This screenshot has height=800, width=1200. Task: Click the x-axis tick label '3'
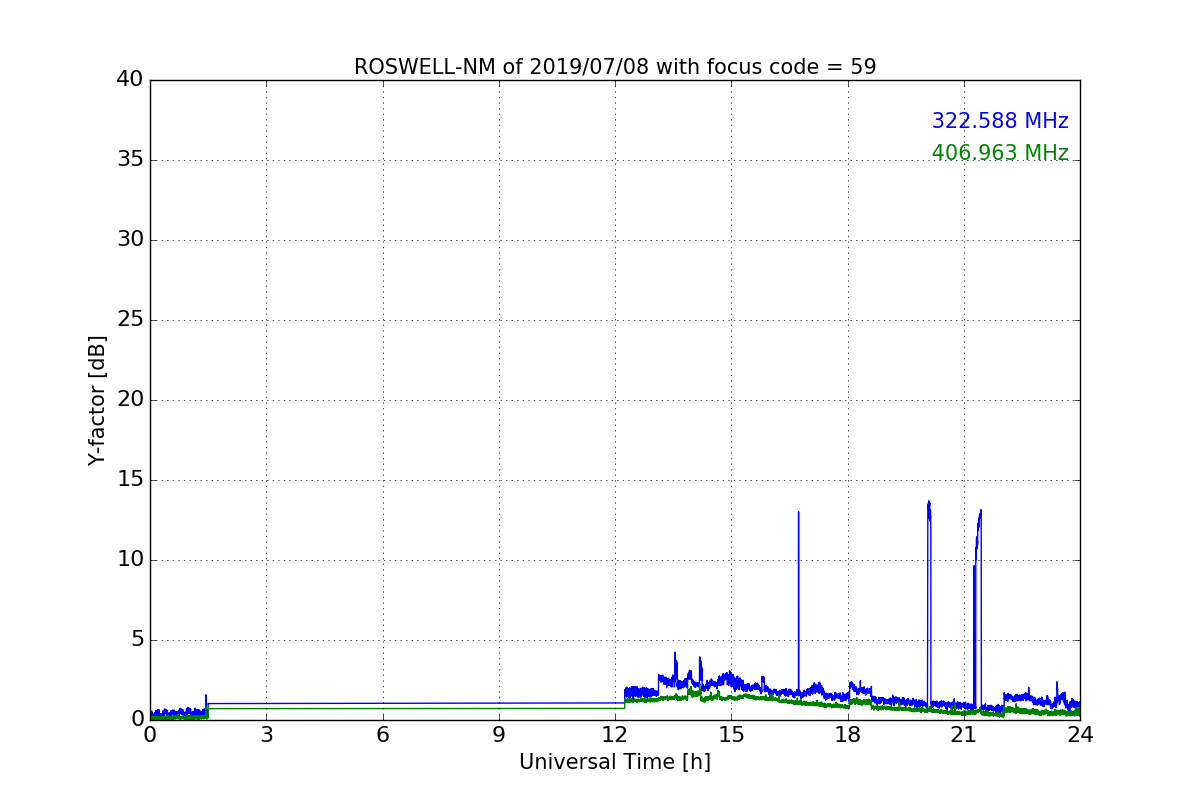click(x=266, y=734)
